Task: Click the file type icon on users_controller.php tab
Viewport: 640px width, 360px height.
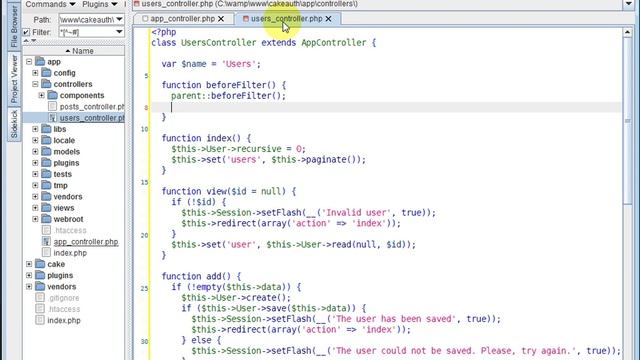Action: [x=246, y=19]
